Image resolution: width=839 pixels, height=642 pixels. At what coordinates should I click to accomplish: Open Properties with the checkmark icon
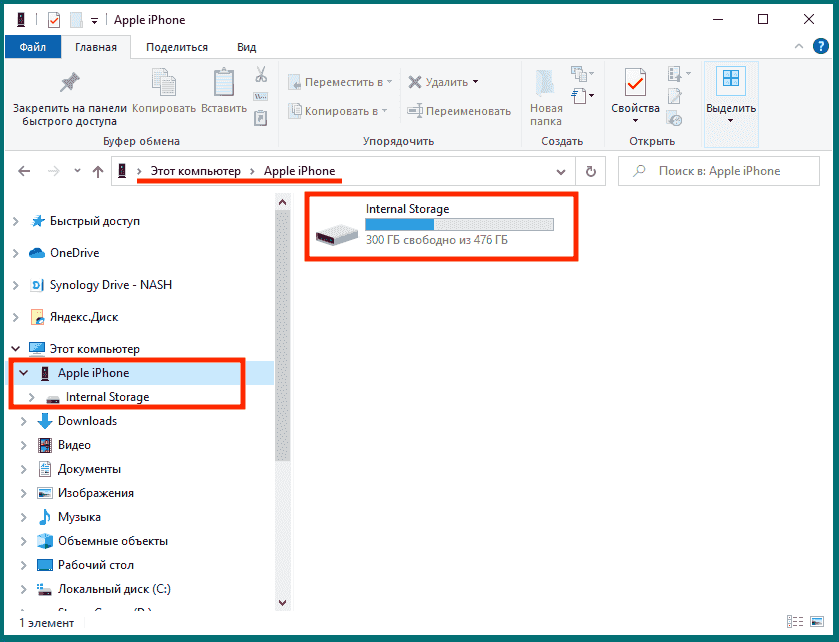click(635, 84)
